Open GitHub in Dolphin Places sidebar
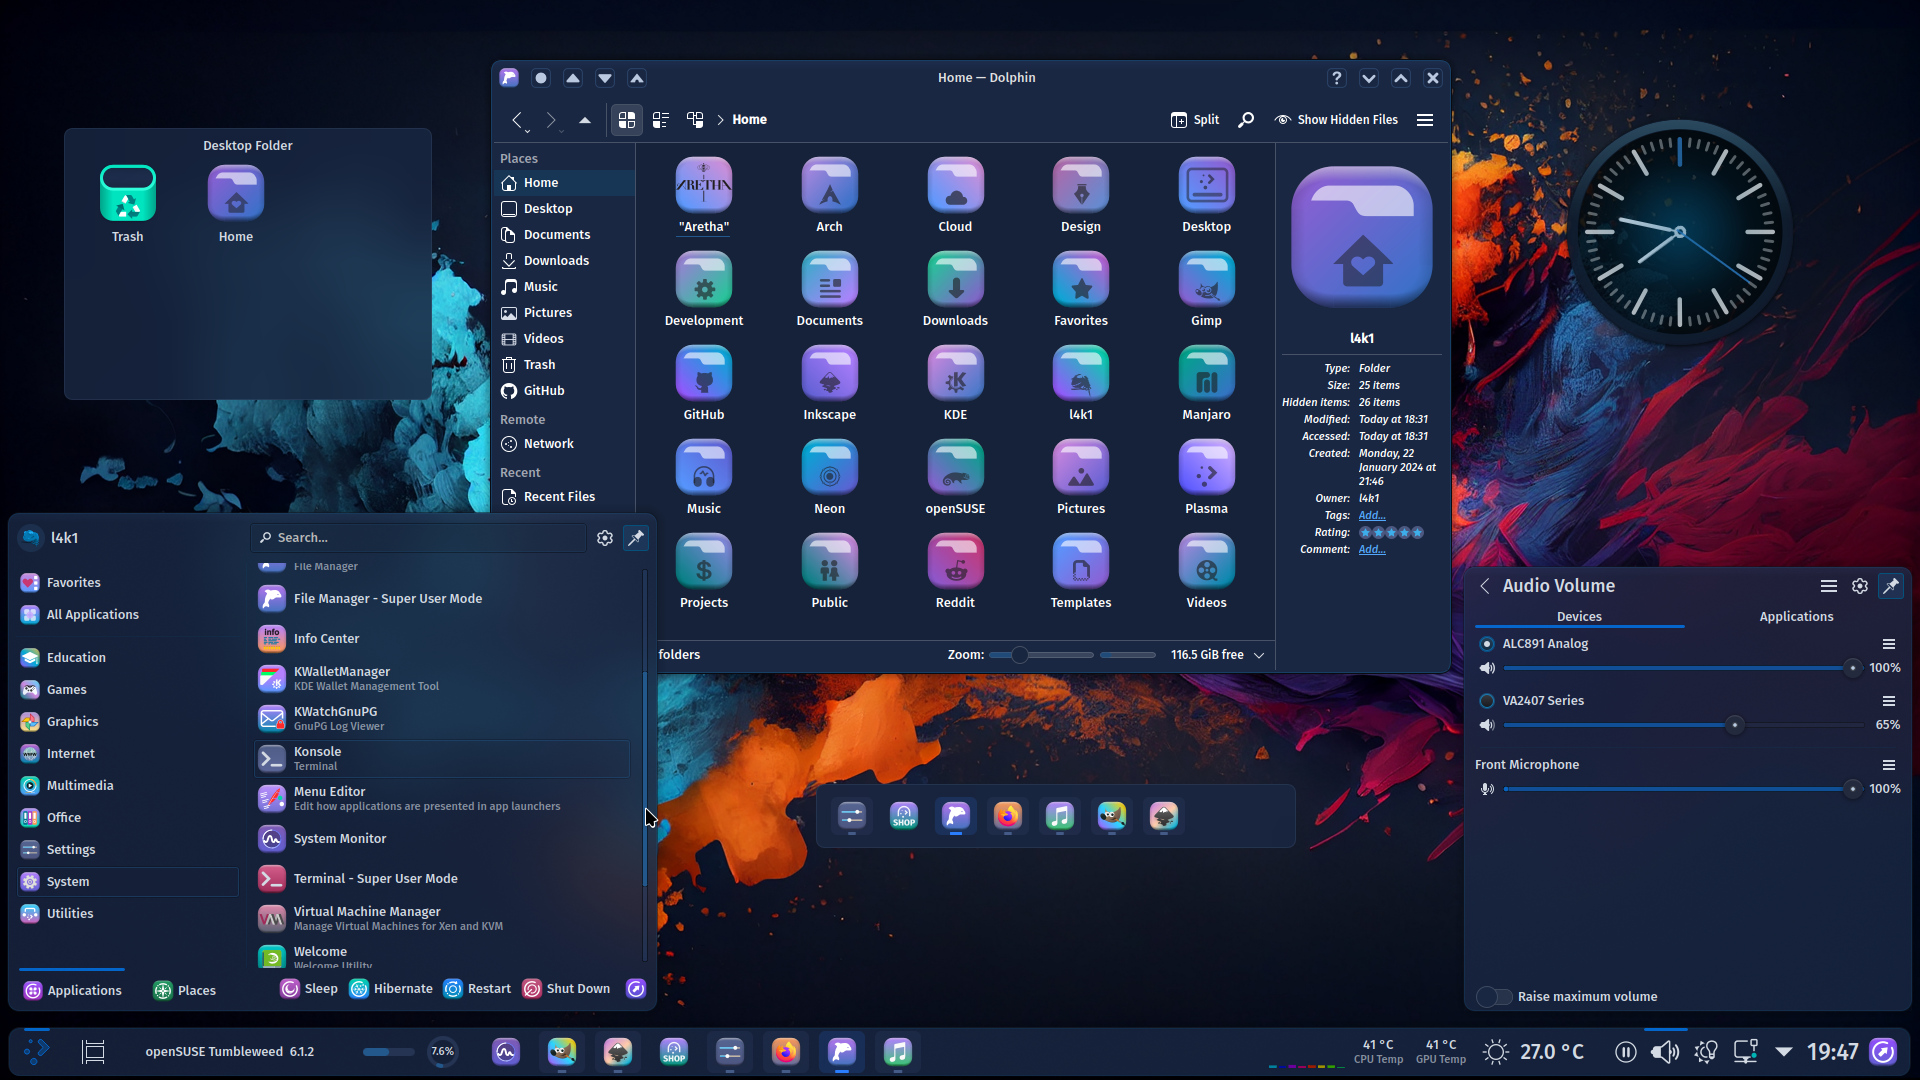 pyautogui.click(x=564, y=391)
